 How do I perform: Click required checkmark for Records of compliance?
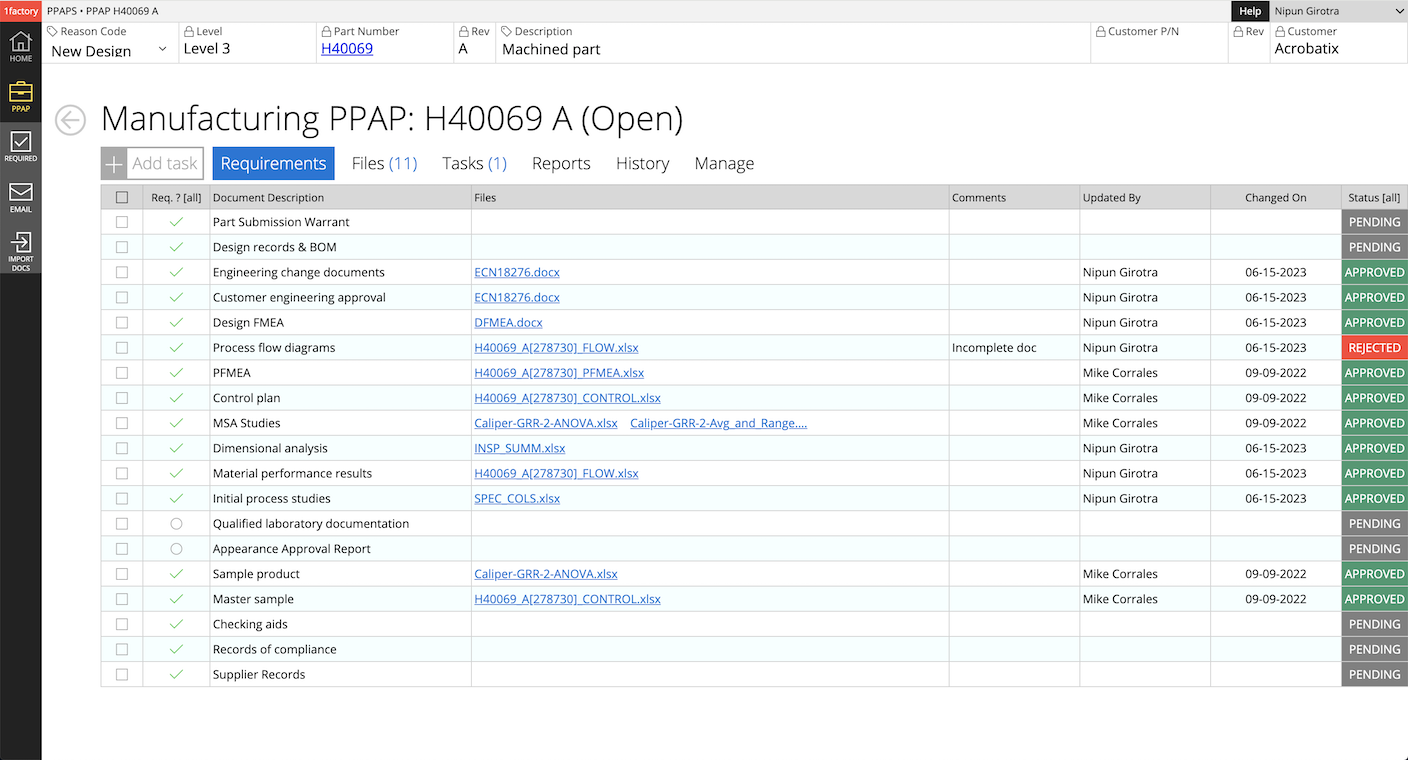coord(177,649)
